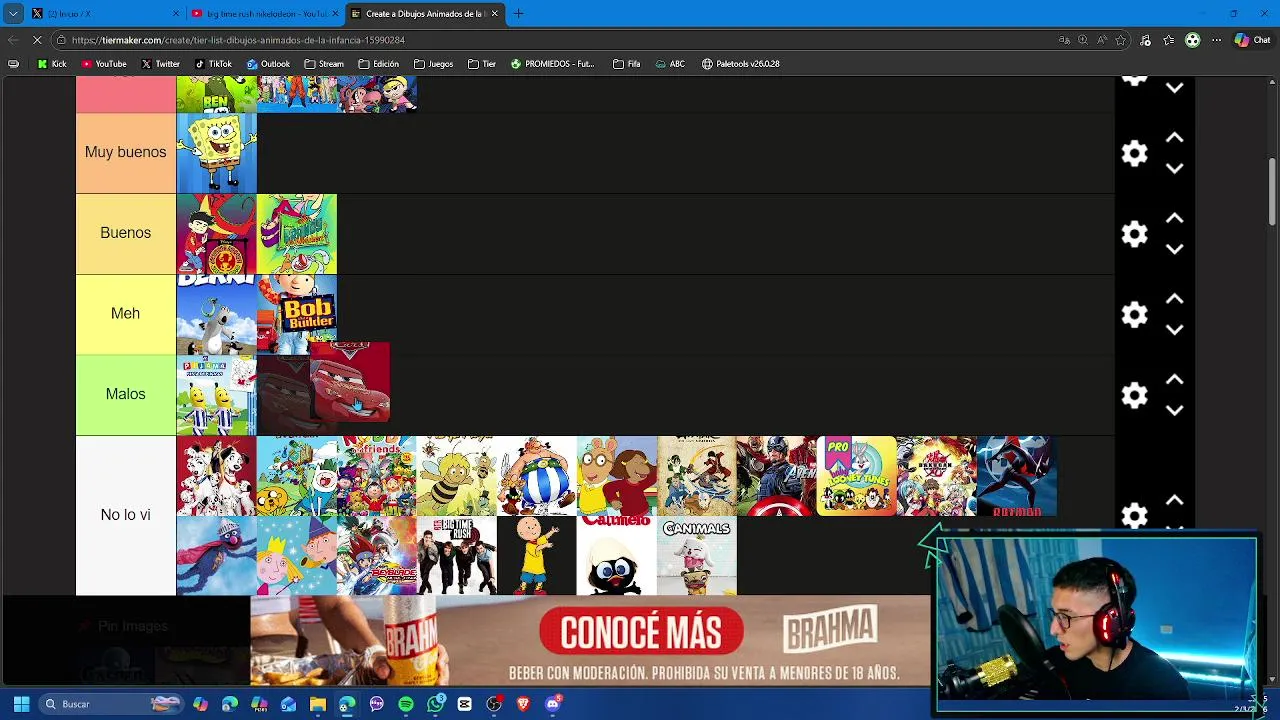Select the Canimals image
The height and width of the screenshot is (720, 1280).
click(x=697, y=556)
